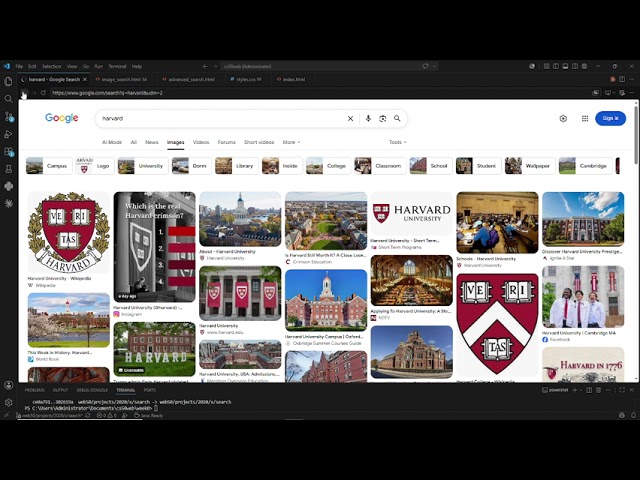Click the Google logo
The width and height of the screenshot is (640, 480).
tap(62, 118)
